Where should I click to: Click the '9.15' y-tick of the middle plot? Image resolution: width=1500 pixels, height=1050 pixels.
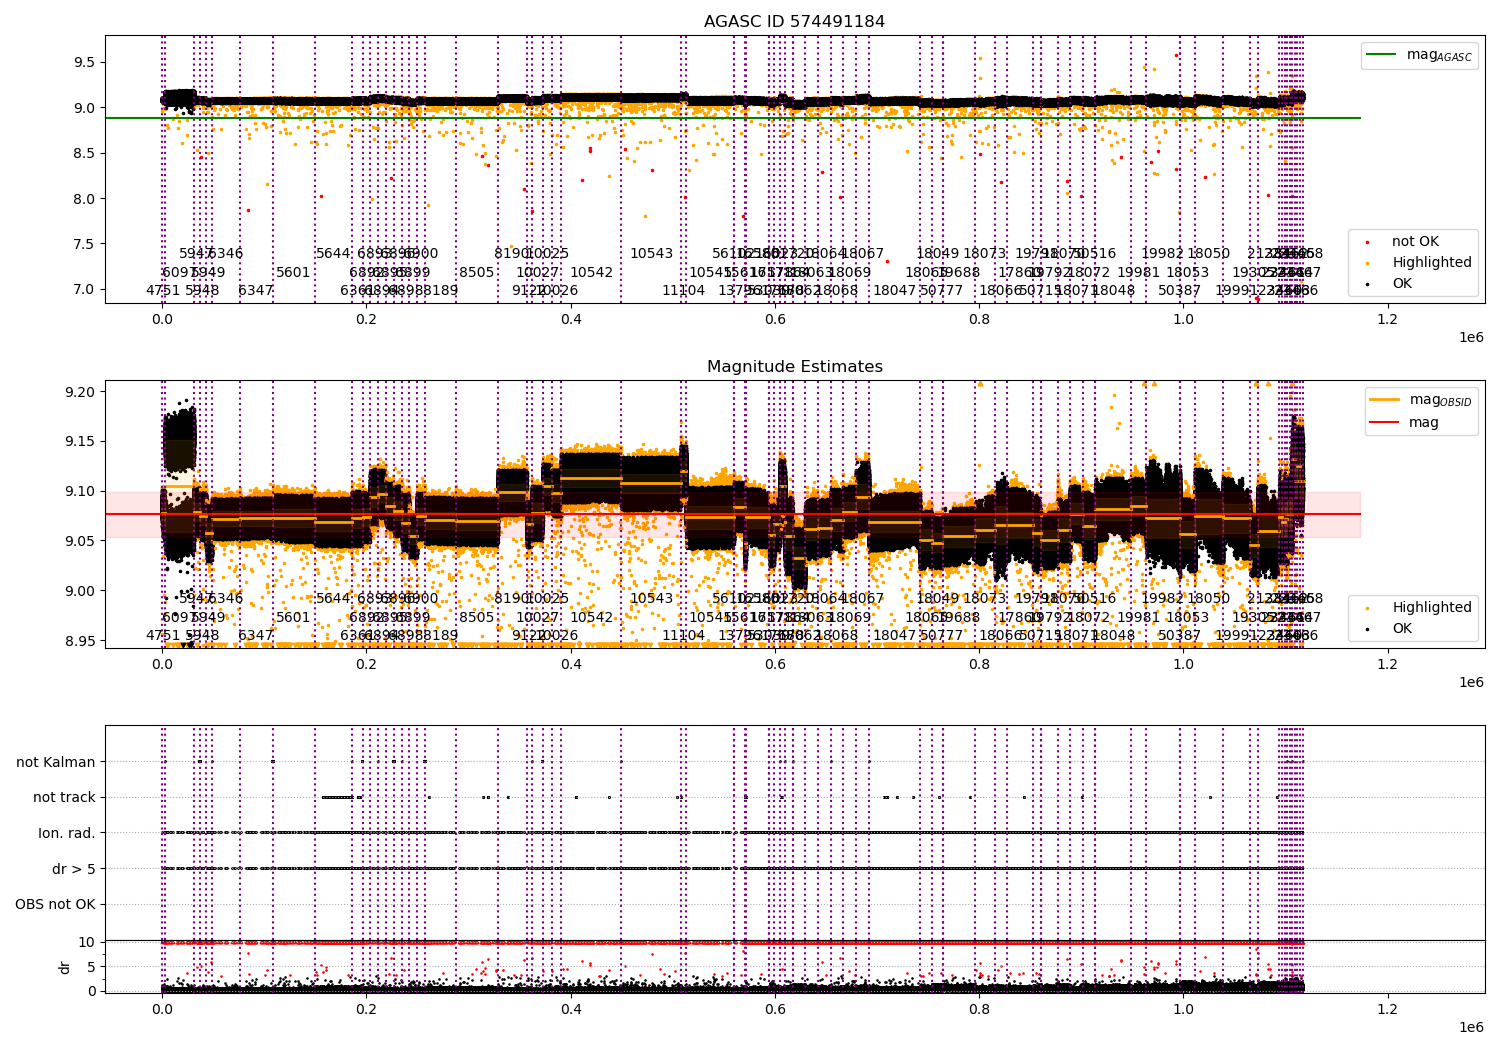point(80,442)
